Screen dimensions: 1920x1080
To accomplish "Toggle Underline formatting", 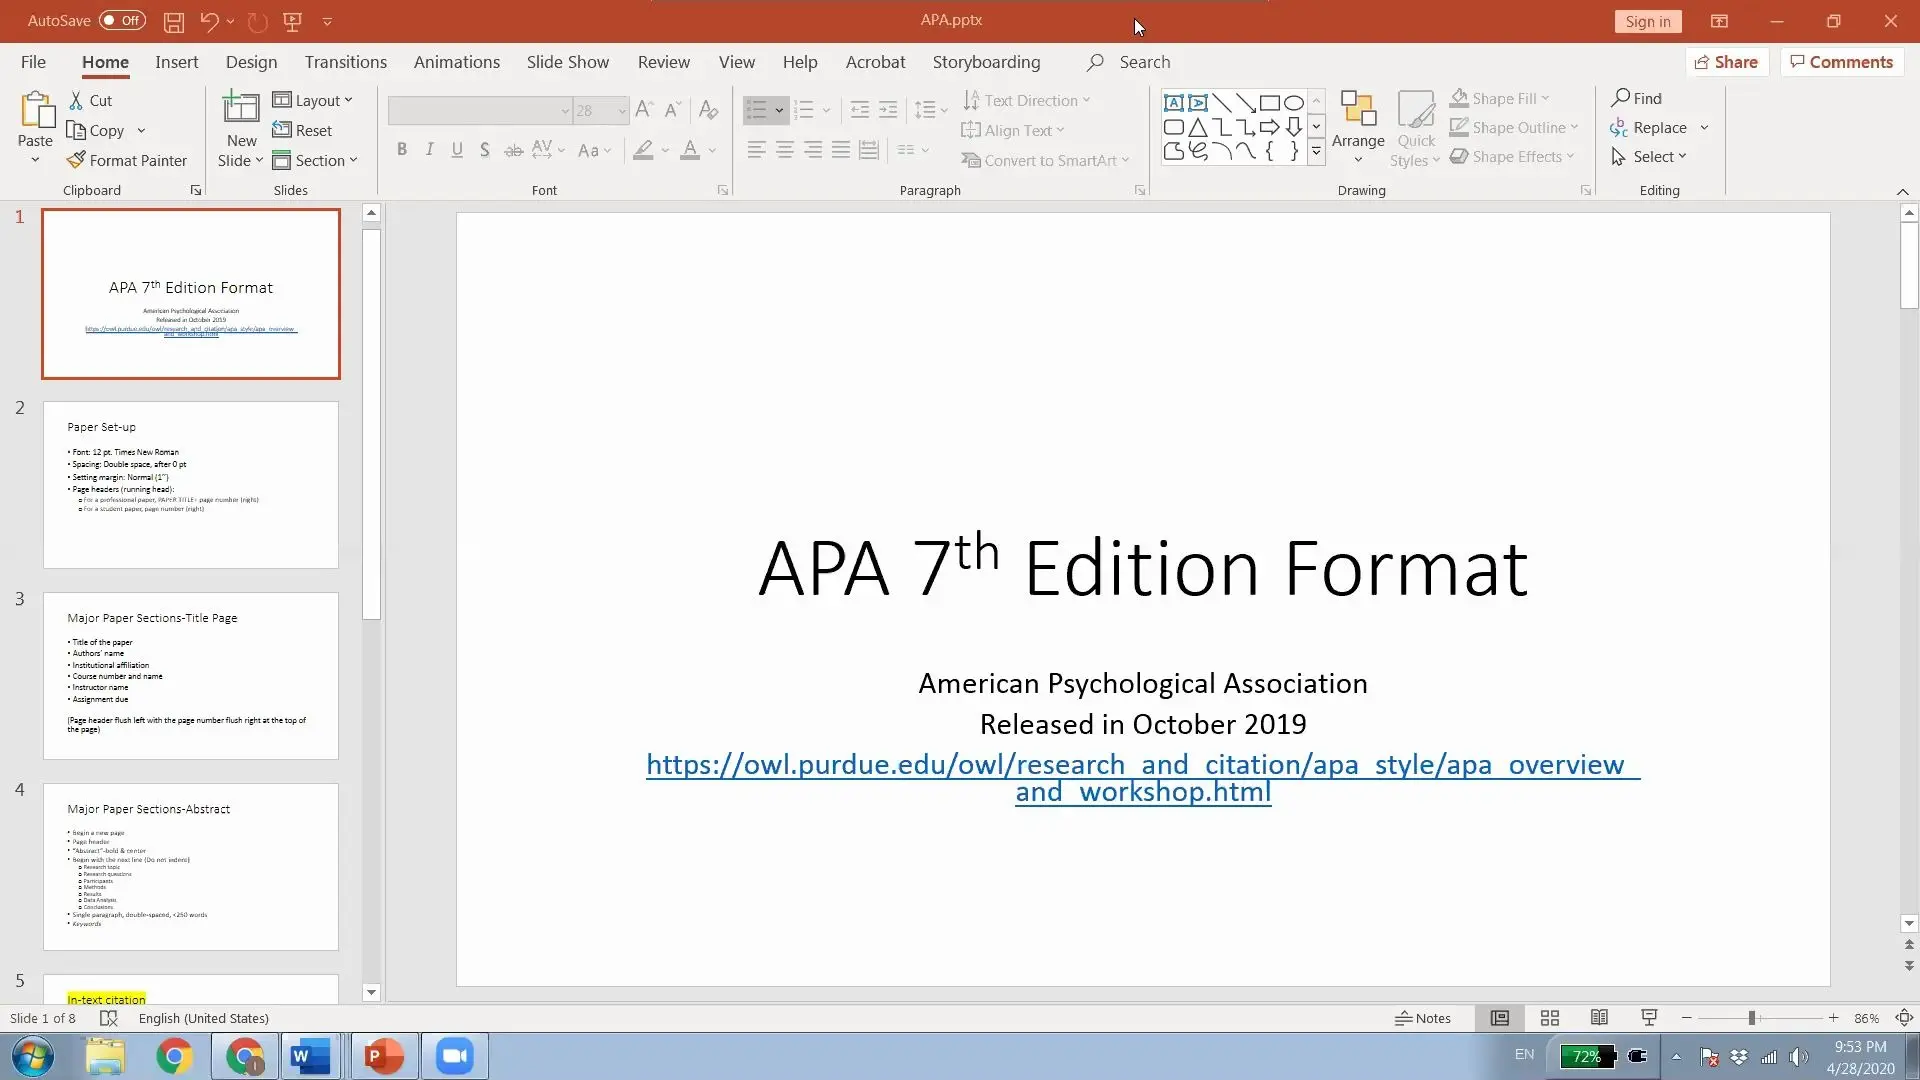I will [457, 150].
